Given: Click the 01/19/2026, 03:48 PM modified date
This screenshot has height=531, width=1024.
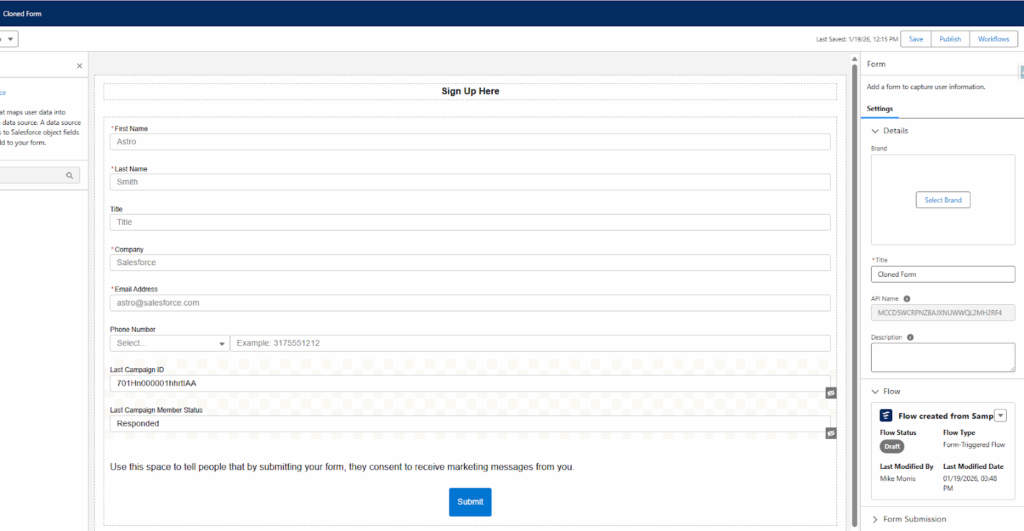Looking at the screenshot, I should click(970, 483).
